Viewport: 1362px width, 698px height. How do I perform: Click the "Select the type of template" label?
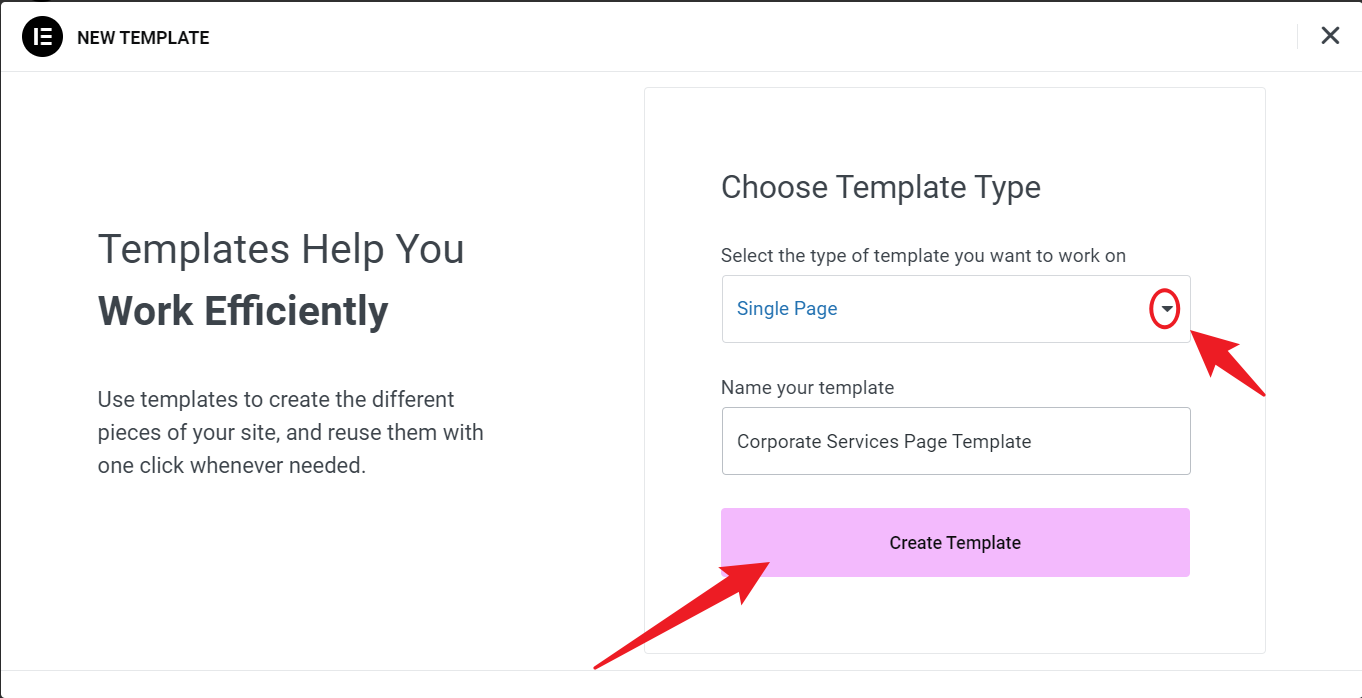point(923,256)
